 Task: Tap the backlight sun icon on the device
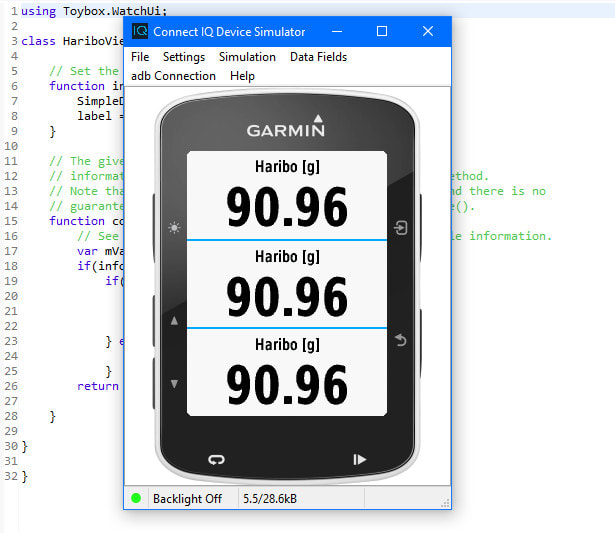(174, 227)
